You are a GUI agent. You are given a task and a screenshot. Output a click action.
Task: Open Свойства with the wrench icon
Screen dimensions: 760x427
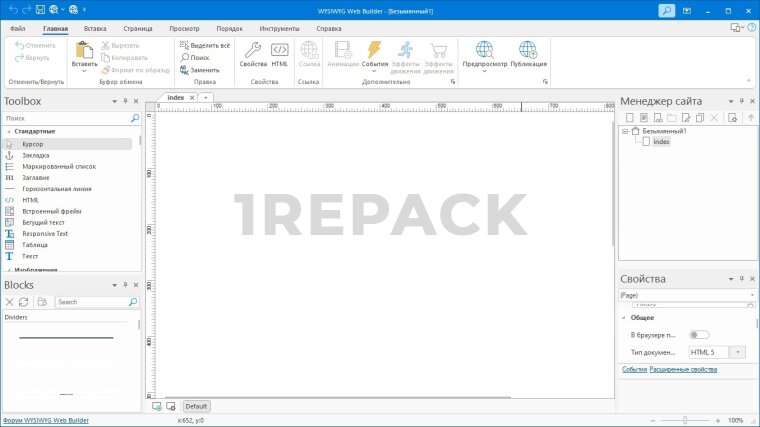tap(253, 50)
